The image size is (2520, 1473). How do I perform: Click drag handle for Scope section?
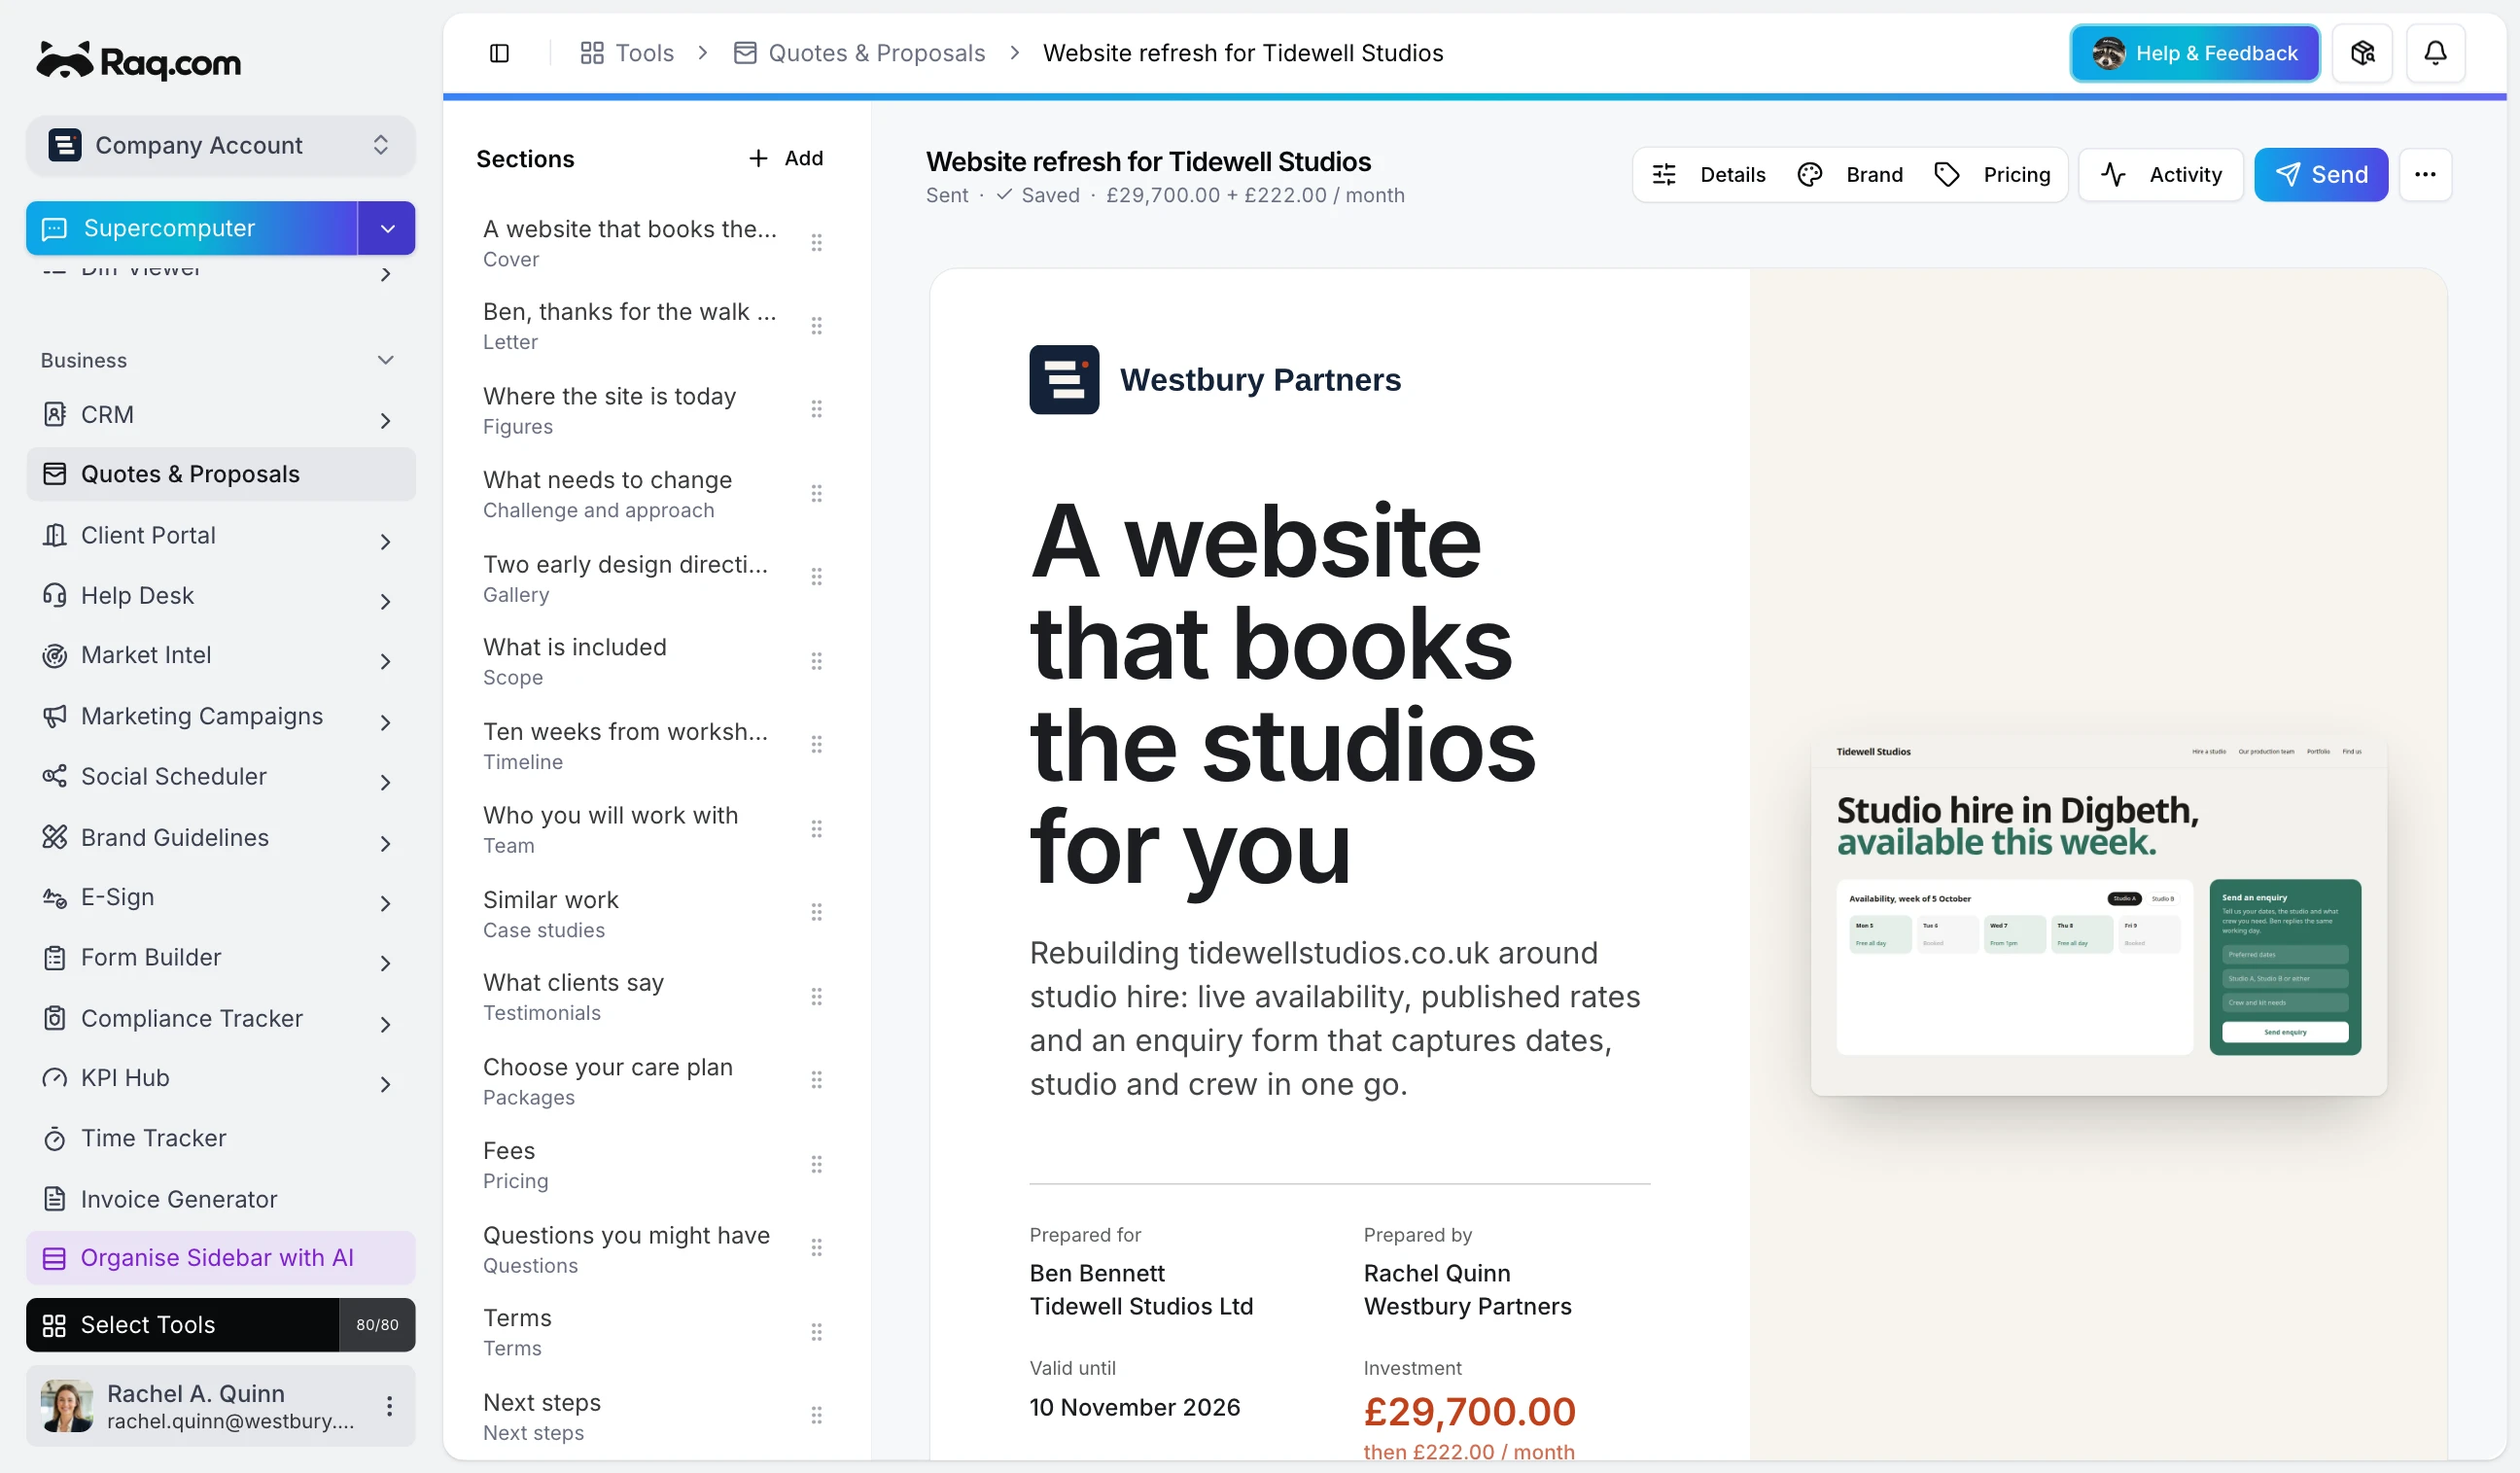pos(816,662)
